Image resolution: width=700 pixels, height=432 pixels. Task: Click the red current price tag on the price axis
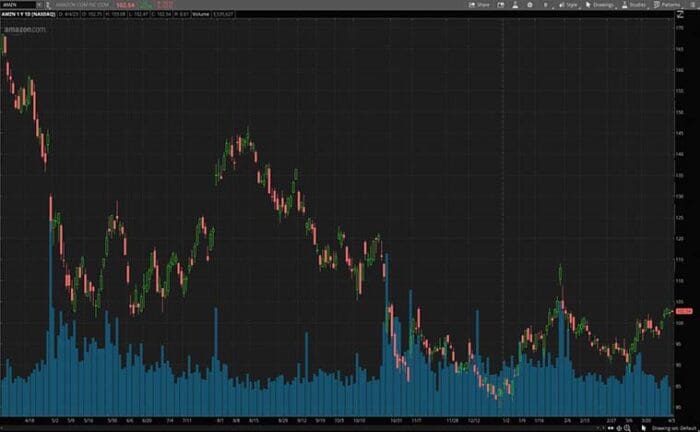684,311
